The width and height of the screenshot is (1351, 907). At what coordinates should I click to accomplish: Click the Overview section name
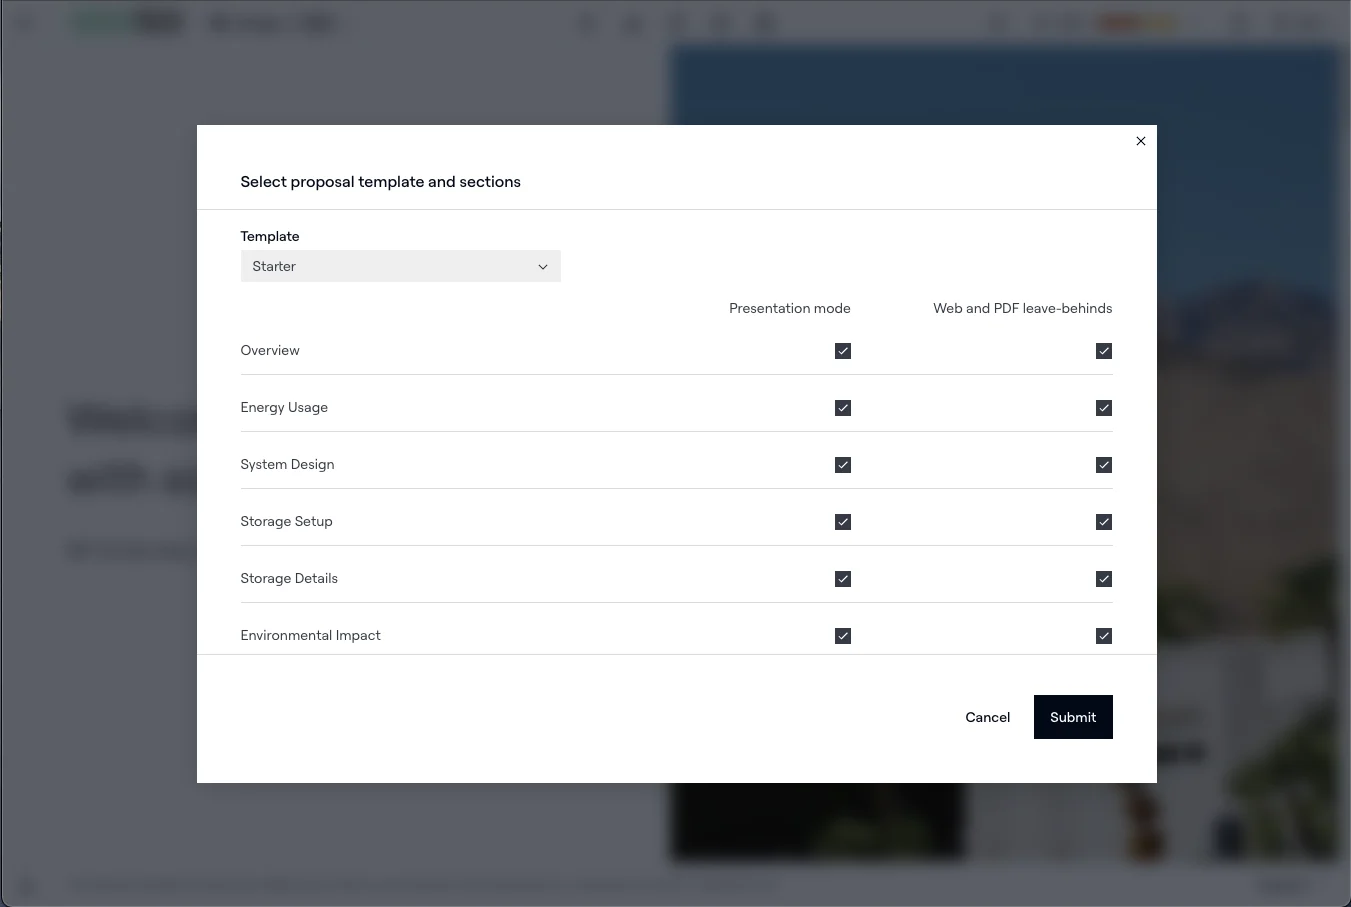click(270, 351)
